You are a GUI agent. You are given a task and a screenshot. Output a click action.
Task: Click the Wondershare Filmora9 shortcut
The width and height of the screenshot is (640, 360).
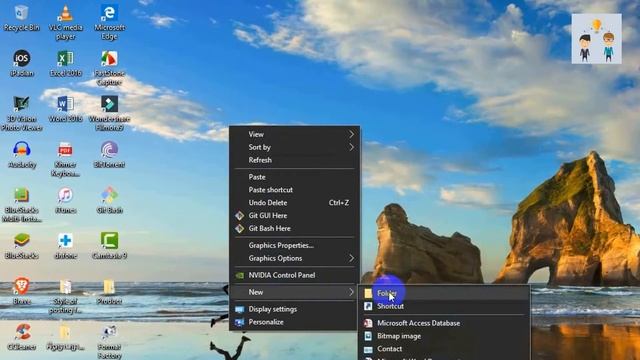[109, 113]
